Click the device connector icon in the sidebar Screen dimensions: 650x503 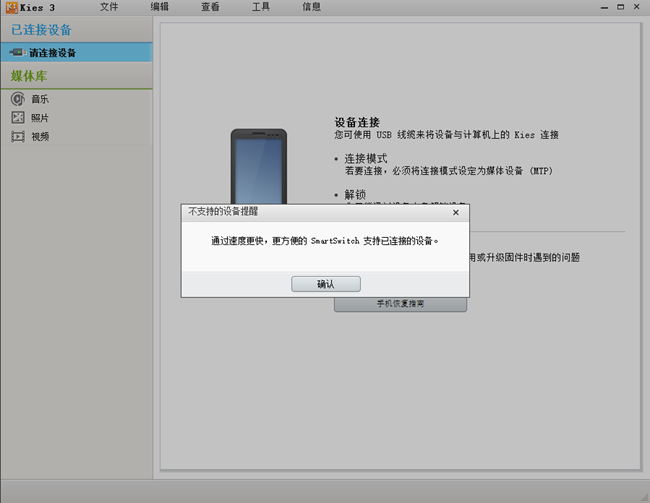[17, 52]
